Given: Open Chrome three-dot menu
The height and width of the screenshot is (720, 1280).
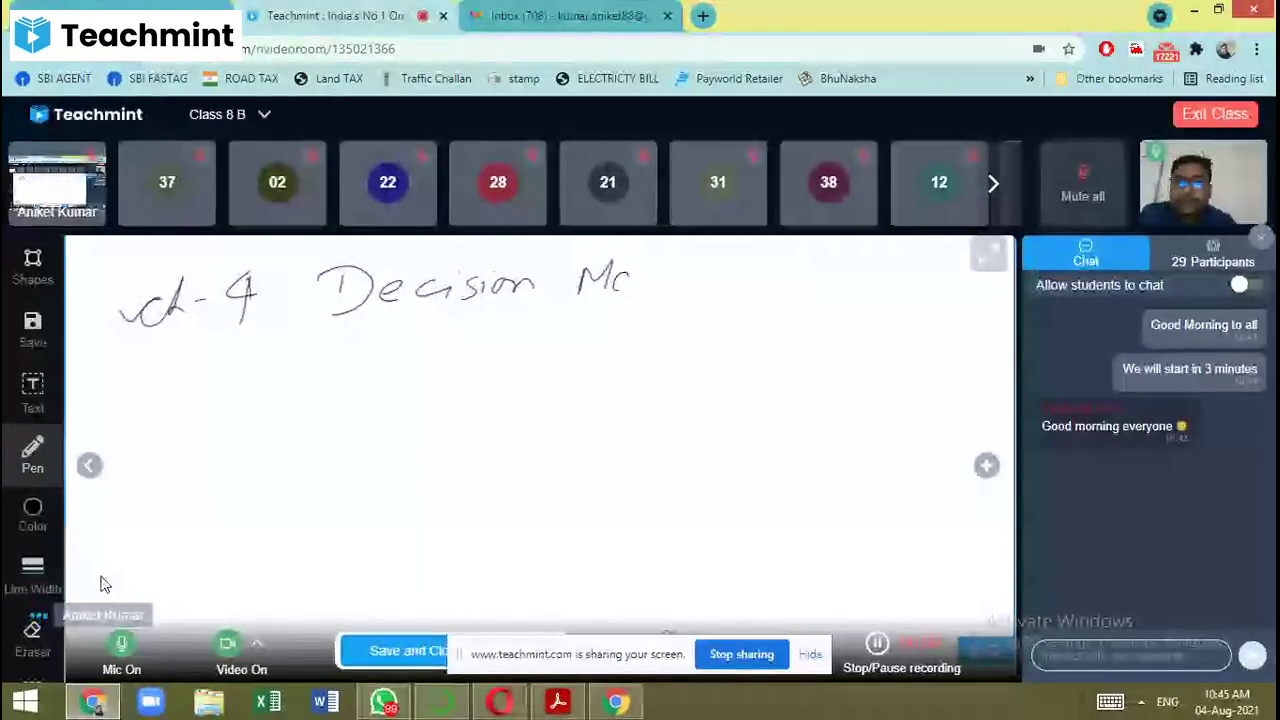Looking at the screenshot, I should (1257, 49).
